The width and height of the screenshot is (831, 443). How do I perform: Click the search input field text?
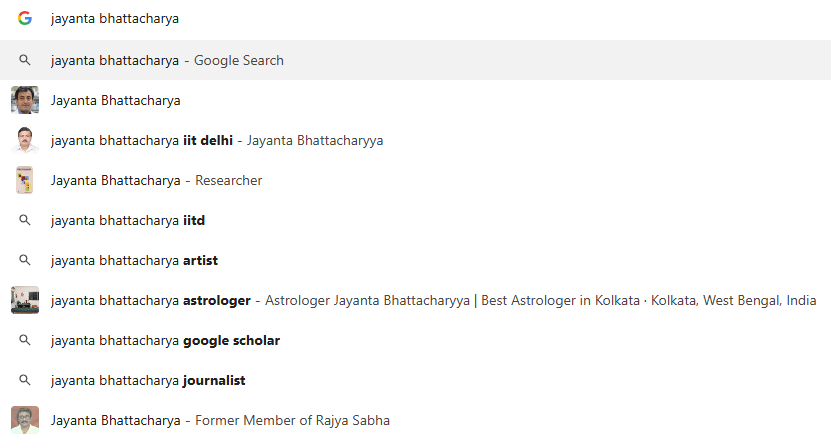coord(115,18)
